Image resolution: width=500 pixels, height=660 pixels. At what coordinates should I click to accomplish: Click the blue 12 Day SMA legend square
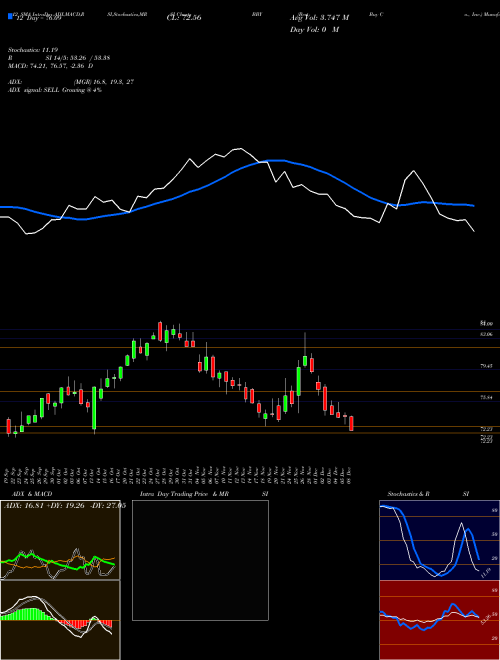tap(10, 16)
